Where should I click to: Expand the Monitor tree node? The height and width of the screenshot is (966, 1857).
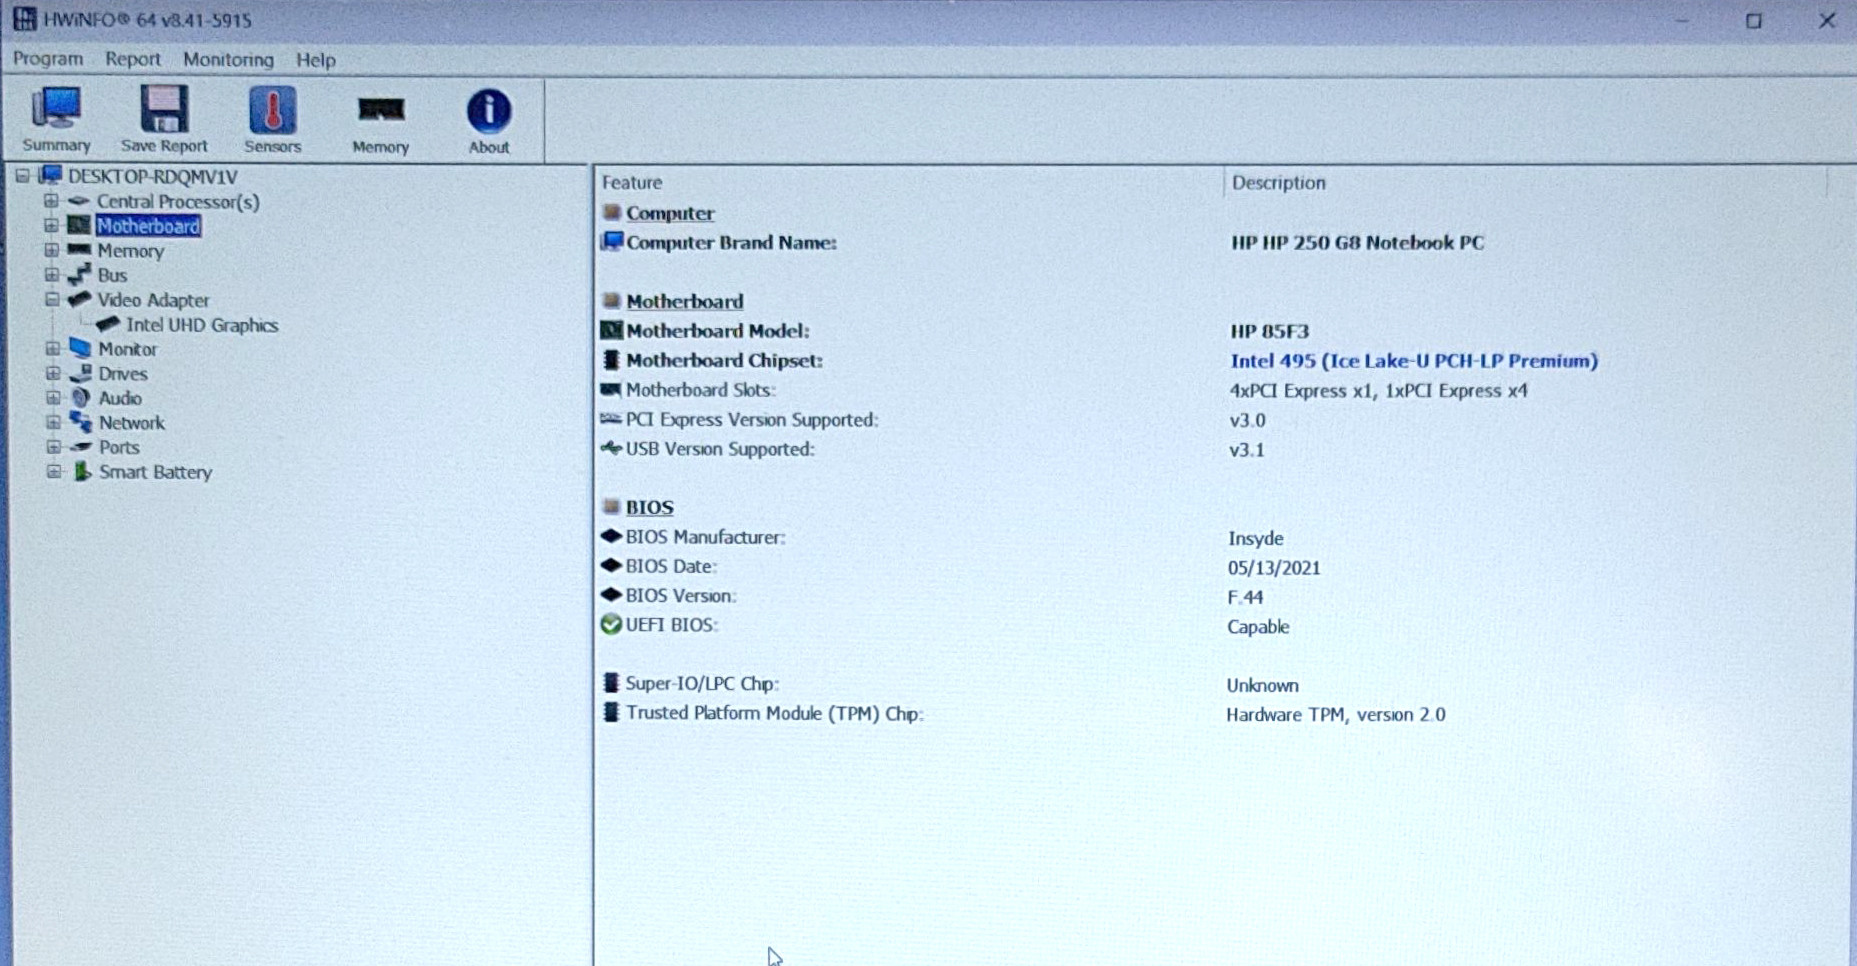point(52,348)
